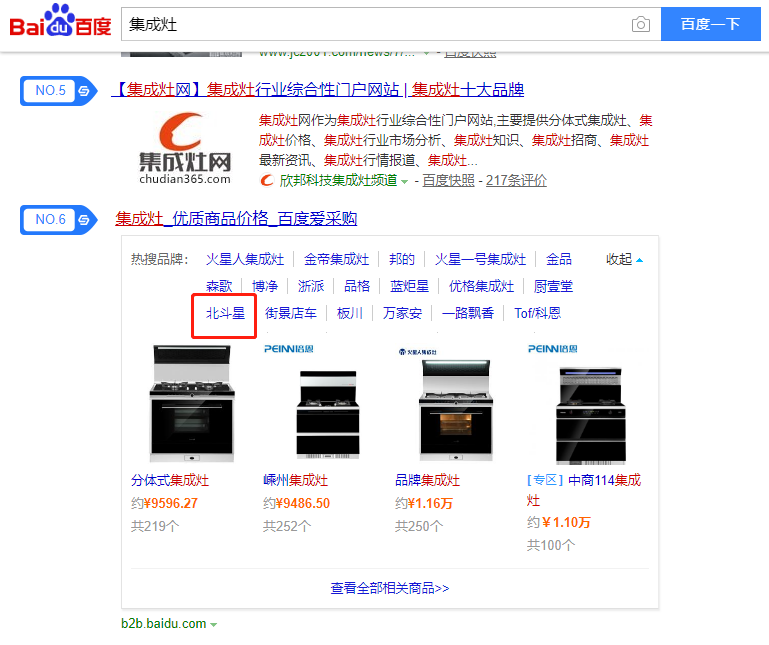Click the 分体式集成灶 product title

pyautogui.click(x=170, y=480)
